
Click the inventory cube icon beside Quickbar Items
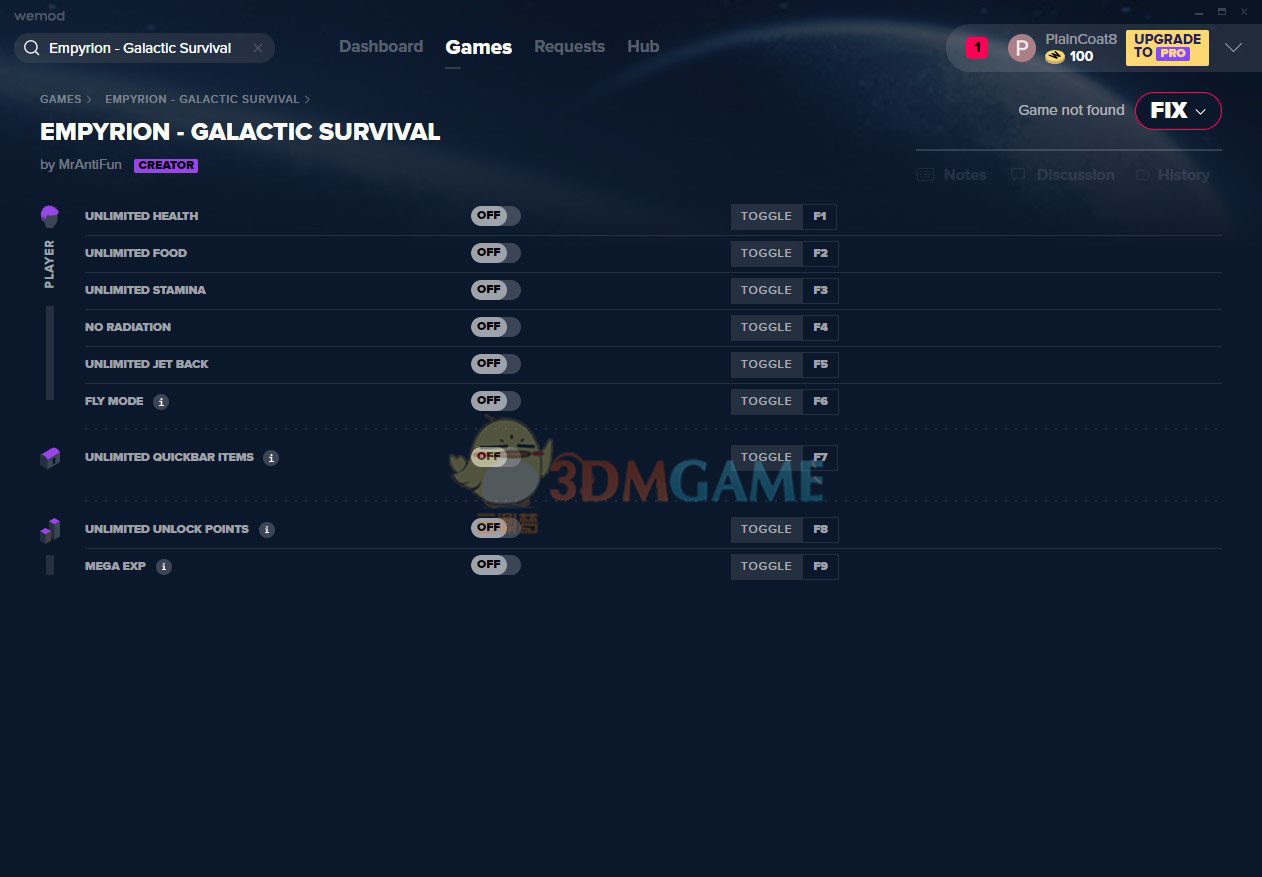(50, 458)
